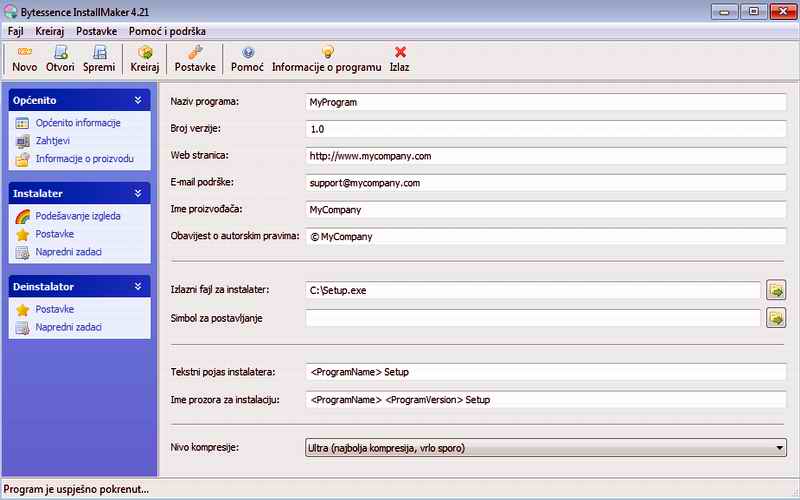Open the Fajl menu

point(15,31)
